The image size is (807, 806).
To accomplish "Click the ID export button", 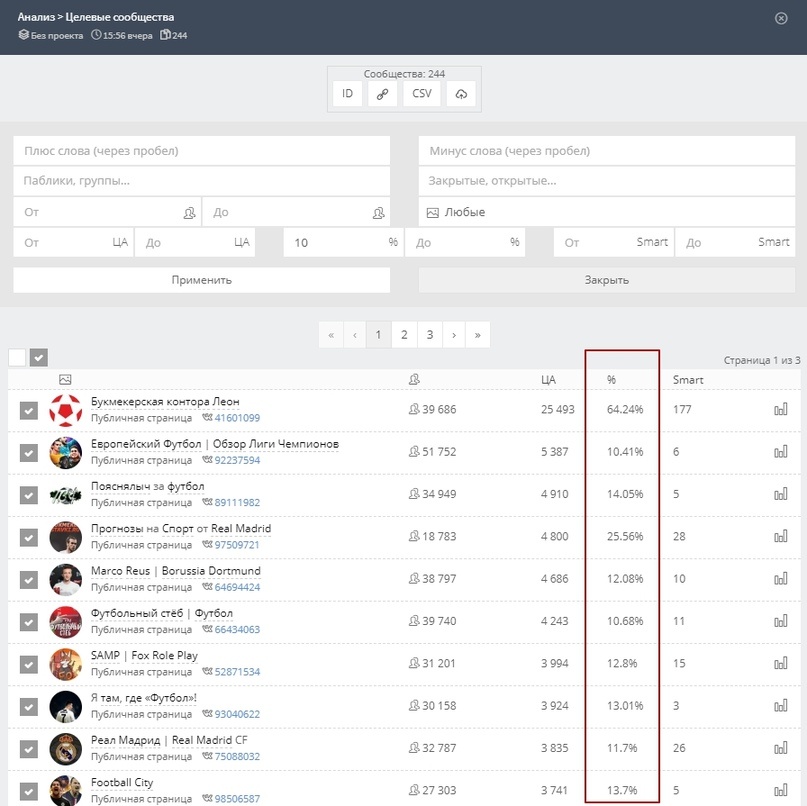I will (x=347, y=94).
